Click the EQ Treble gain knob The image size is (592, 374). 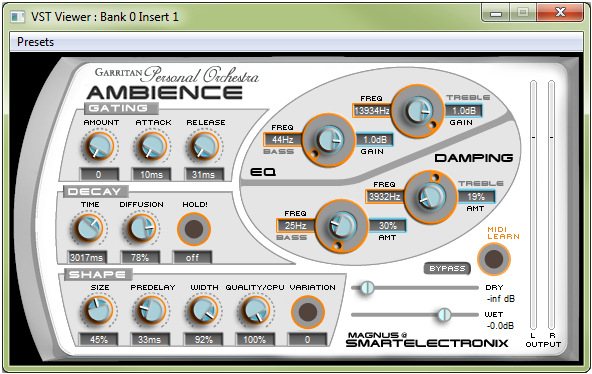click(417, 111)
